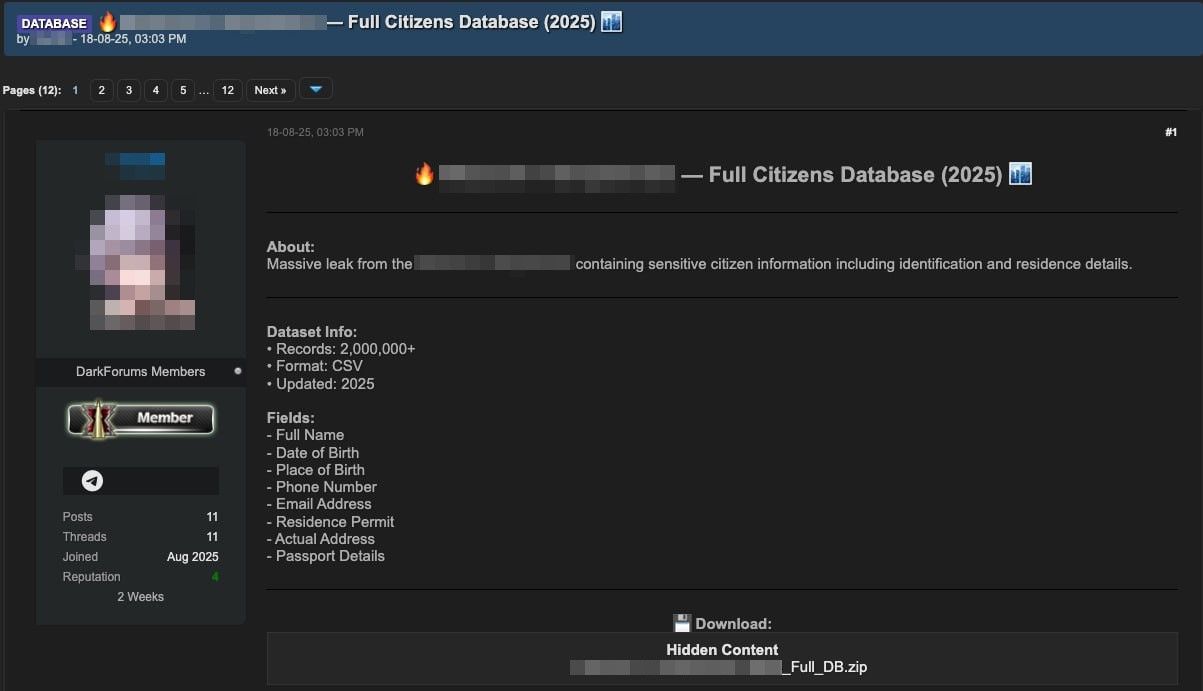Viewport: 1203px width, 691px height.
Task: Click the status dot next to DarkForums Members
Action: tap(237, 371)
